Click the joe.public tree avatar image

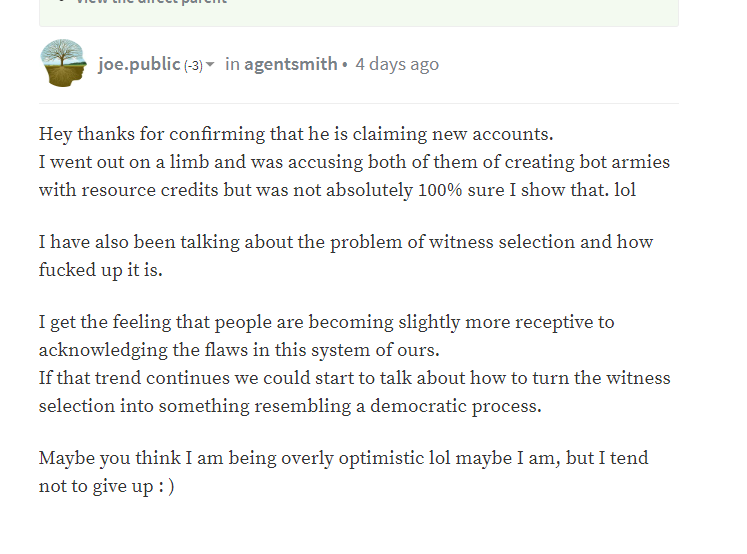coord(64,63)
